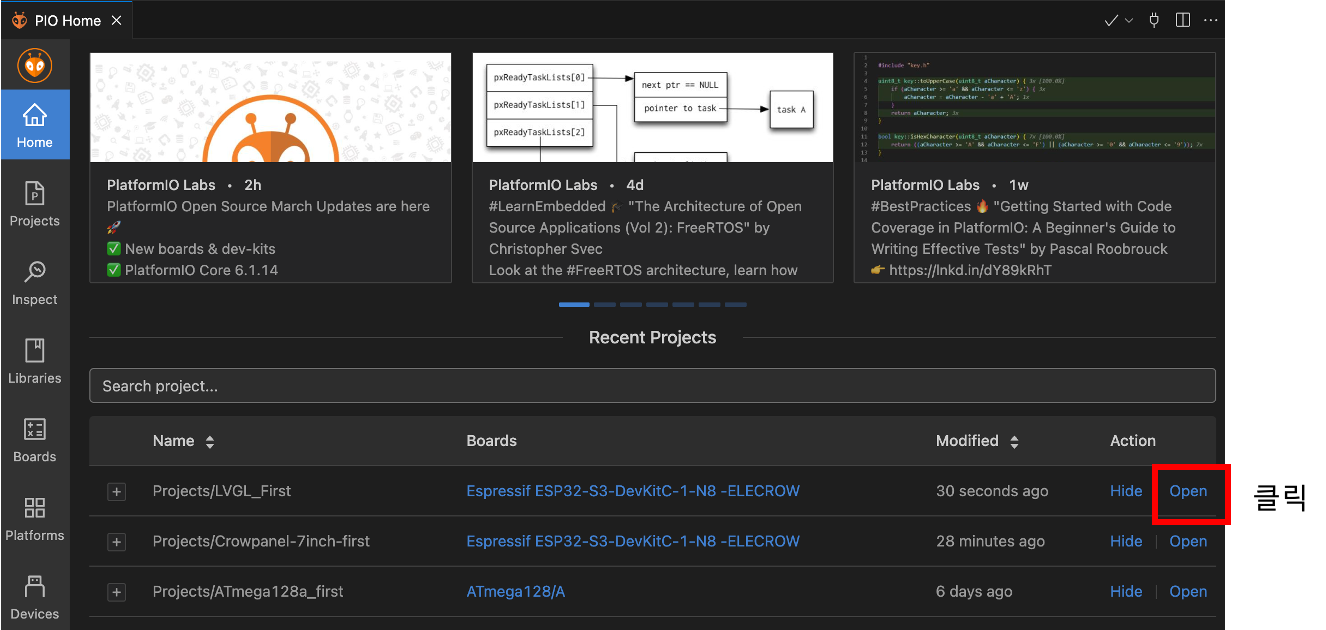The height and width of the screenshot is (630, 1326).
Task: Open the ATmega128/A board link
Action: click(516, 591)
